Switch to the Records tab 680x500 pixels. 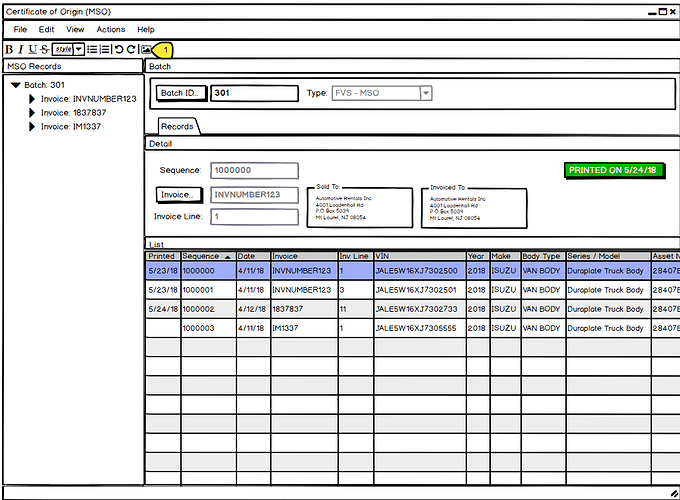177,127
